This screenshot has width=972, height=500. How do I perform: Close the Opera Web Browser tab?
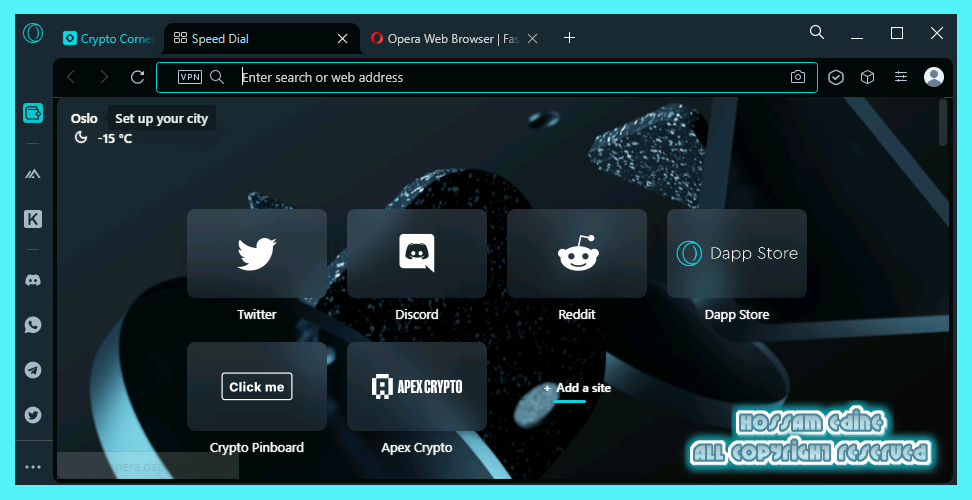[532, 38]
